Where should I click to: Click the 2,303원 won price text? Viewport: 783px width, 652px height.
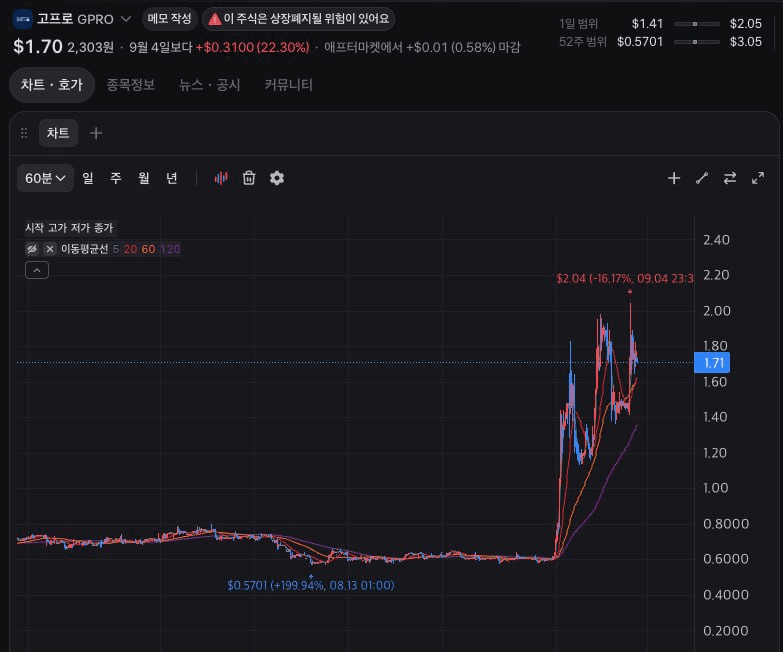(x=90, y=47)
